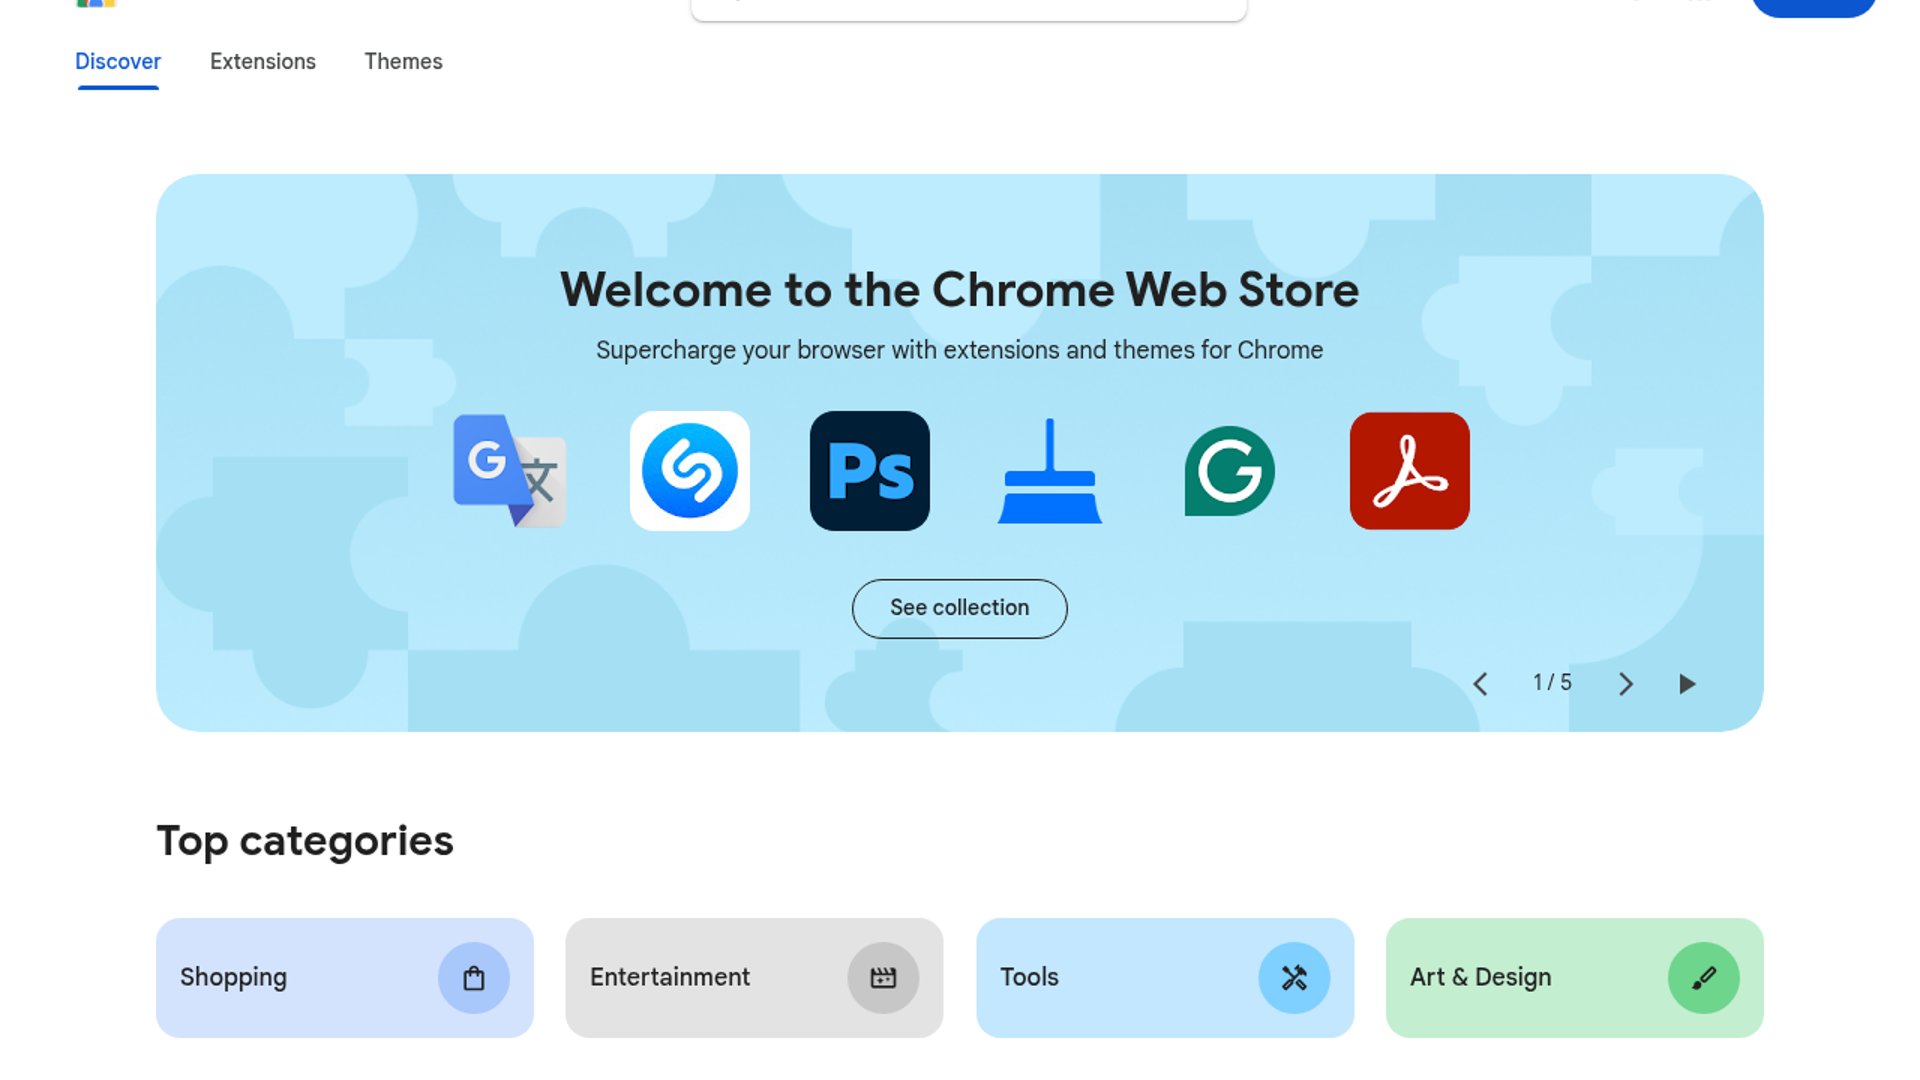Open the Grammarly green G icon
The width and height of the screenshot is (1920, 1080).
[x=1229, y=470]
